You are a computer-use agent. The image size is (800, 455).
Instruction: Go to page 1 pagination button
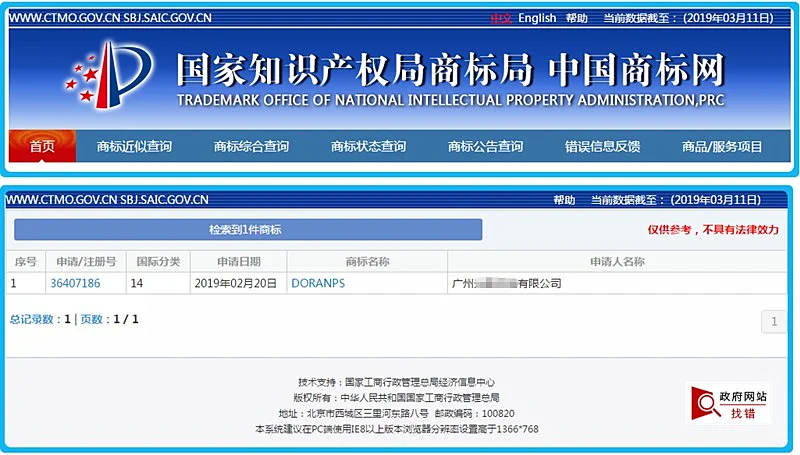click(773, 322)
